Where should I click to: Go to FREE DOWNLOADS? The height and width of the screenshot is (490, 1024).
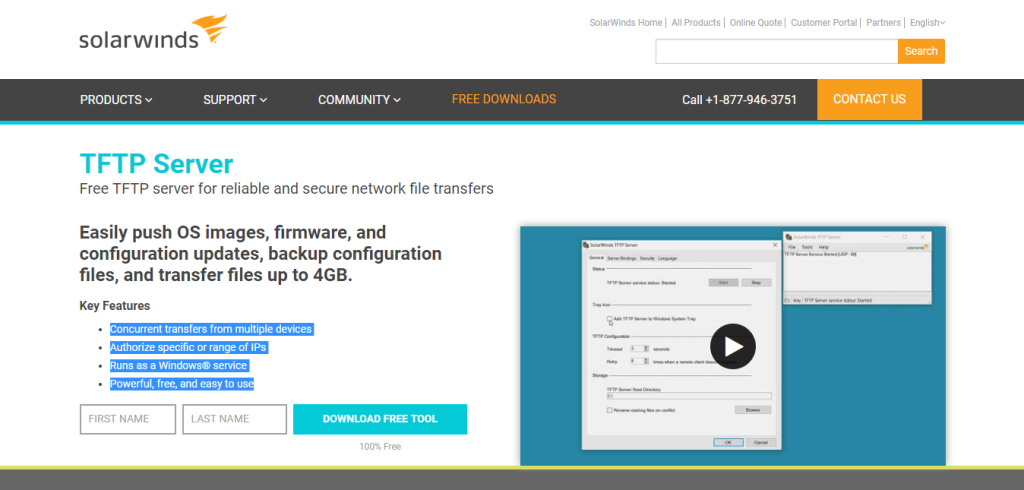pos(504,100)
